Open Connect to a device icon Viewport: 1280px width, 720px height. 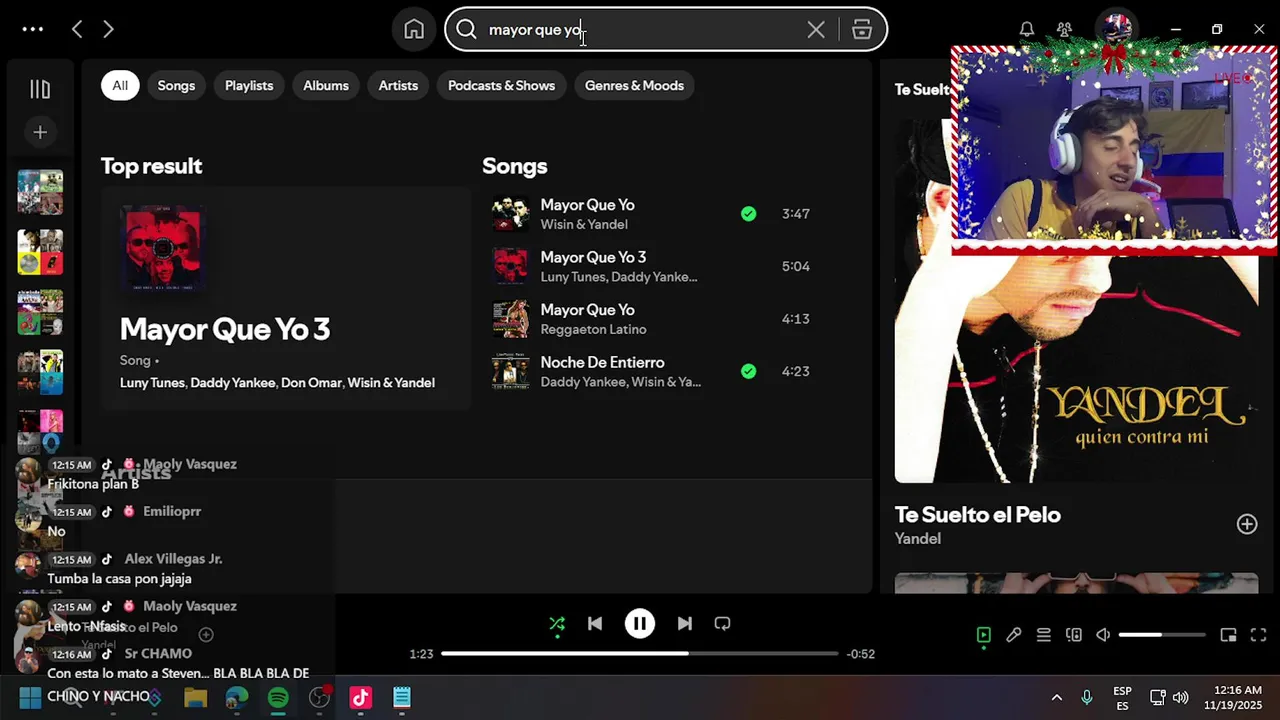point(1073,635)
